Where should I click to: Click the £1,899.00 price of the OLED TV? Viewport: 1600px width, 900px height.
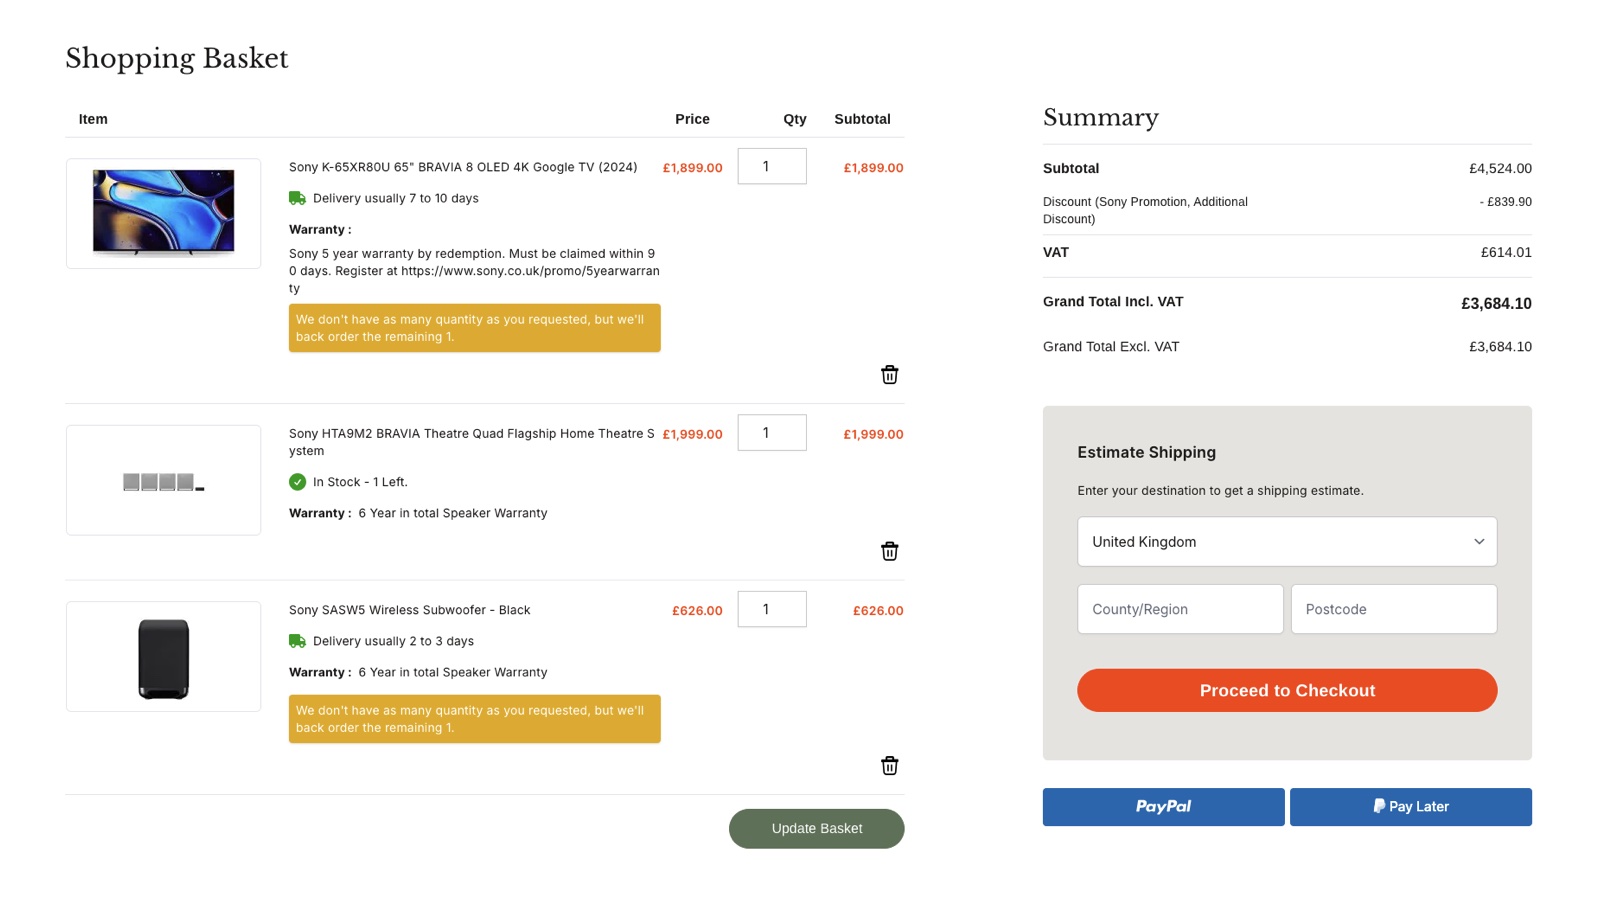coord(693,168)
